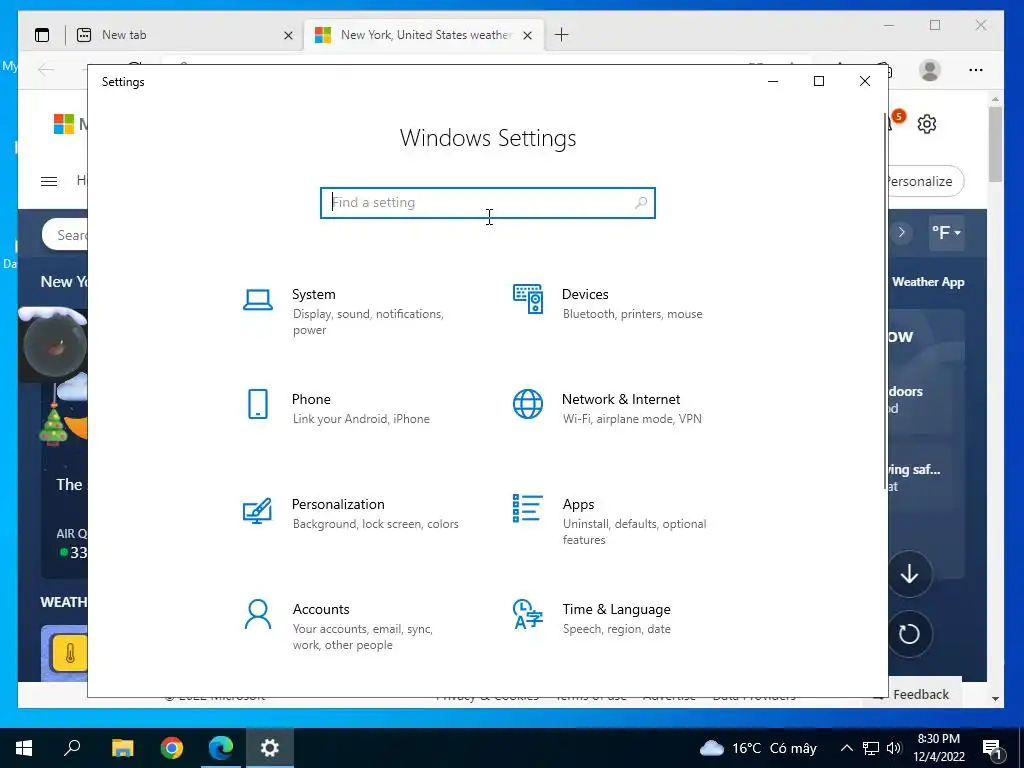
Task: Click the weather page next arrow chevron
Action: pyautogui.click(x=901, y=232)
